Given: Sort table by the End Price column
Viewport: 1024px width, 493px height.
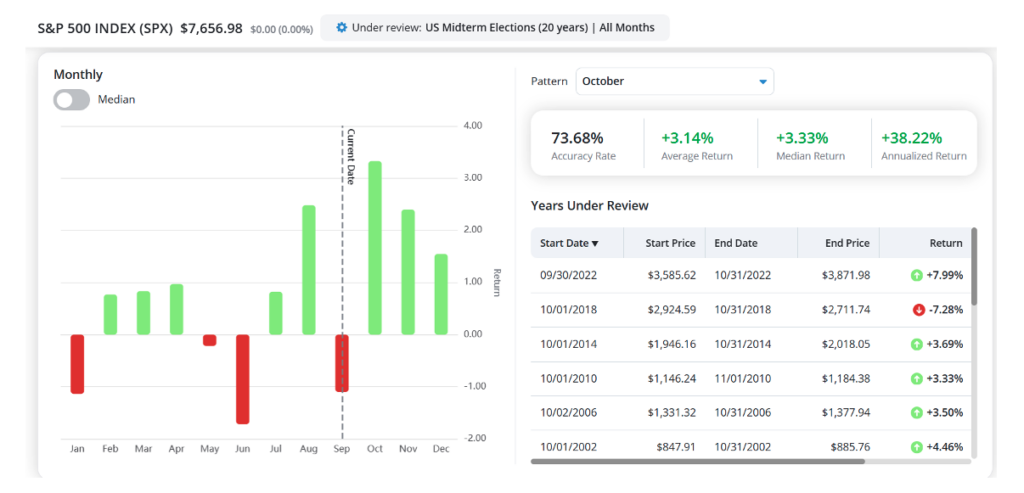Looking at the screenshot, I should coord(847,243).
